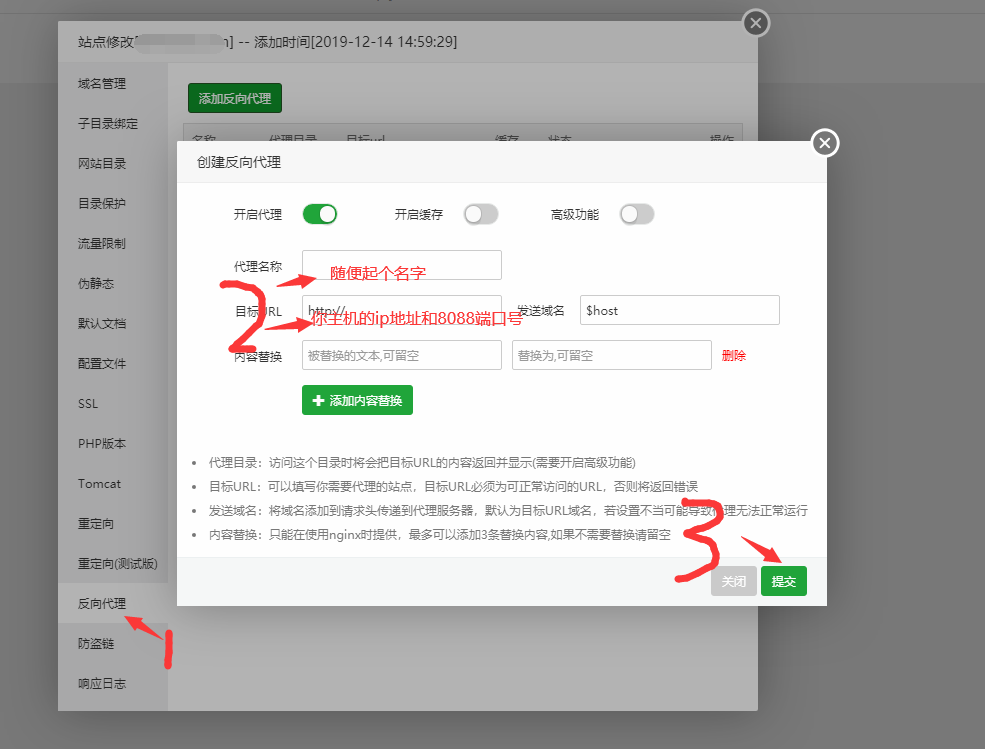Screen dimensions: 985x749
Task: Click the 添加内容替换 button
Action: (x=357, y=400)
